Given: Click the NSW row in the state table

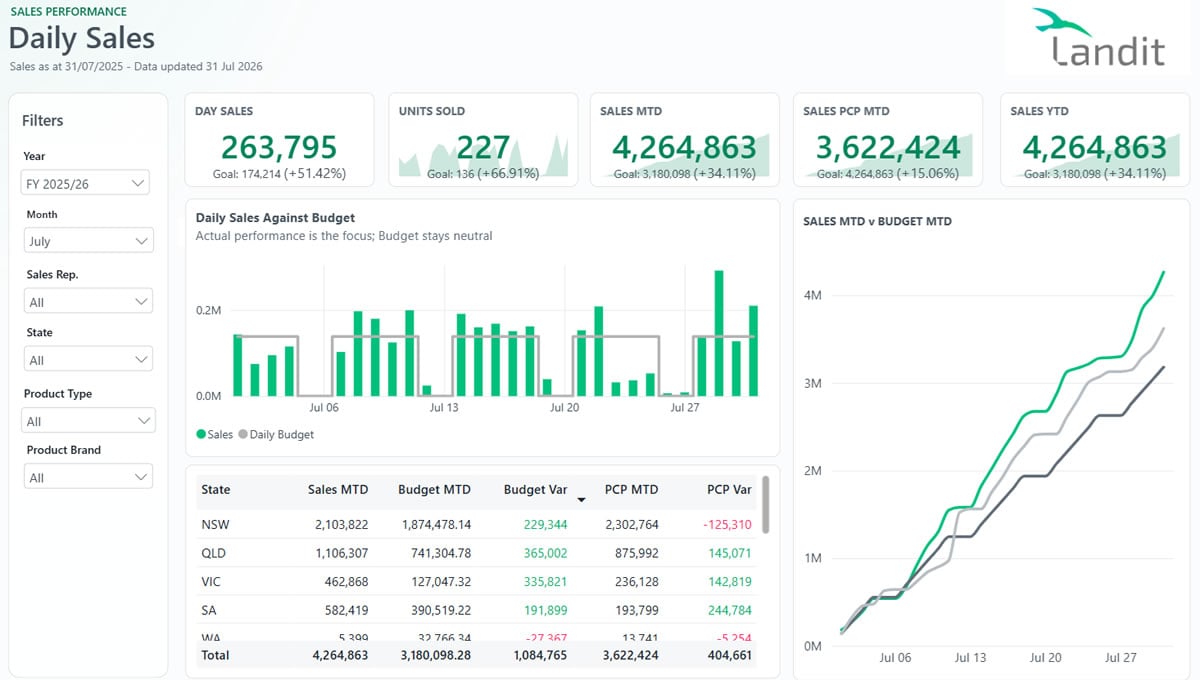Looking at the screenshot, I should click(478, 524).
